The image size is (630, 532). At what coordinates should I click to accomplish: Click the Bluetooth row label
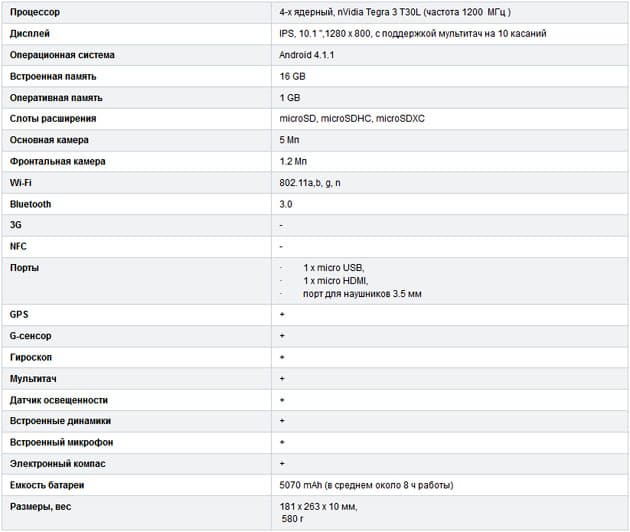pyautogui.click(x=31, y=204)
